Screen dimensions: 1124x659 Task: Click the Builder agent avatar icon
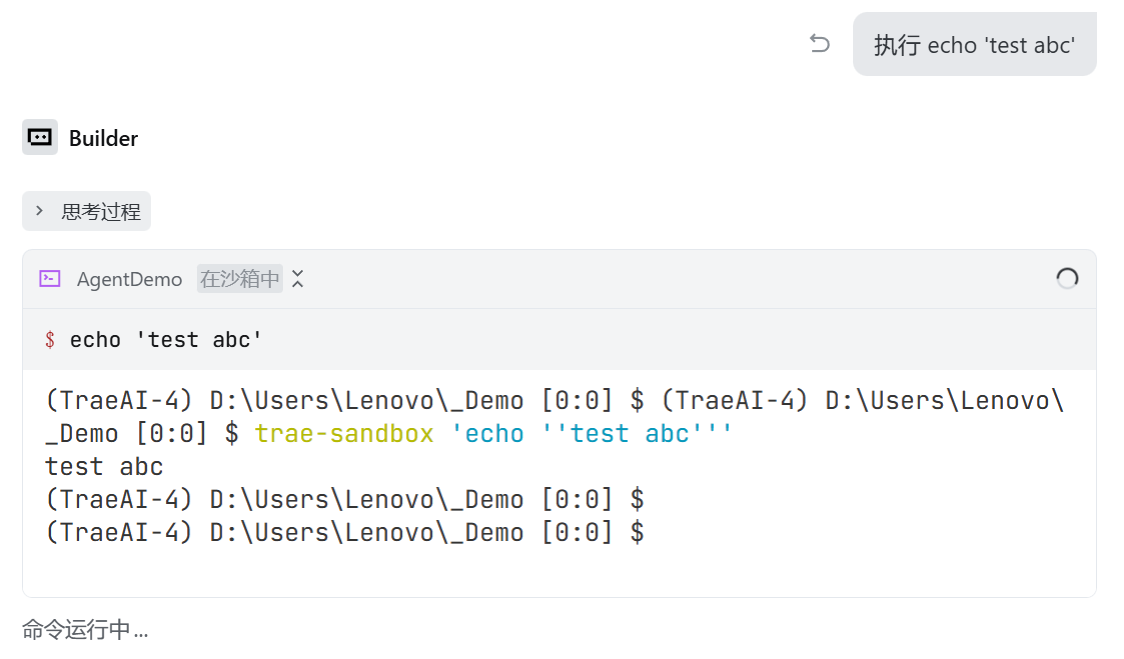pyautogui.click(x=40, y=137)
